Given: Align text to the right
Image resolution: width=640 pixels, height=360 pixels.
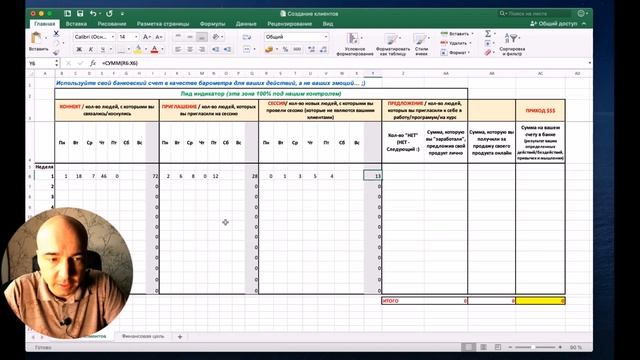Looking at the screenshot, I should [x=202, y=49].
